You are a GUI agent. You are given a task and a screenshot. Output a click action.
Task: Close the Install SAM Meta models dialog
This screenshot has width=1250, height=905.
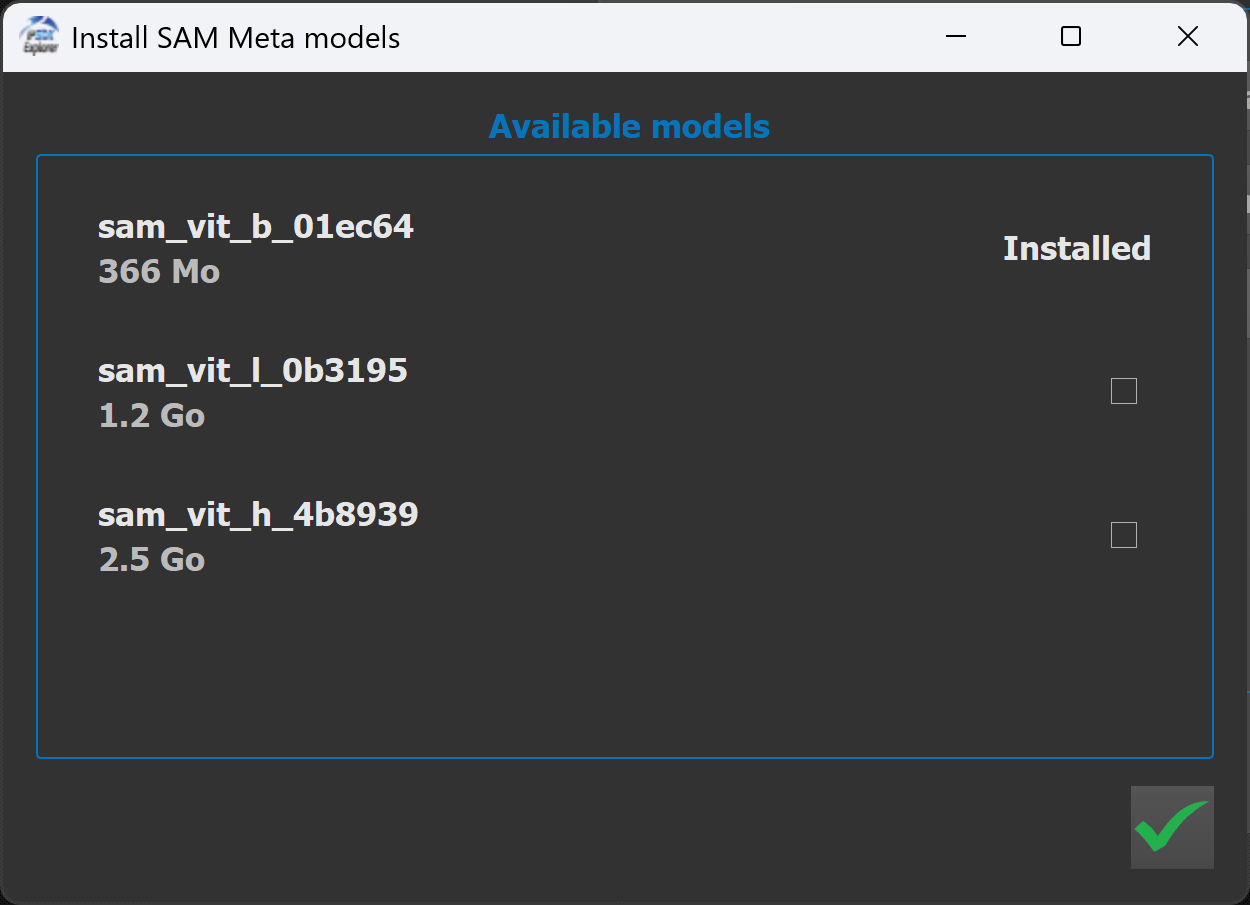click(1187, 38)
